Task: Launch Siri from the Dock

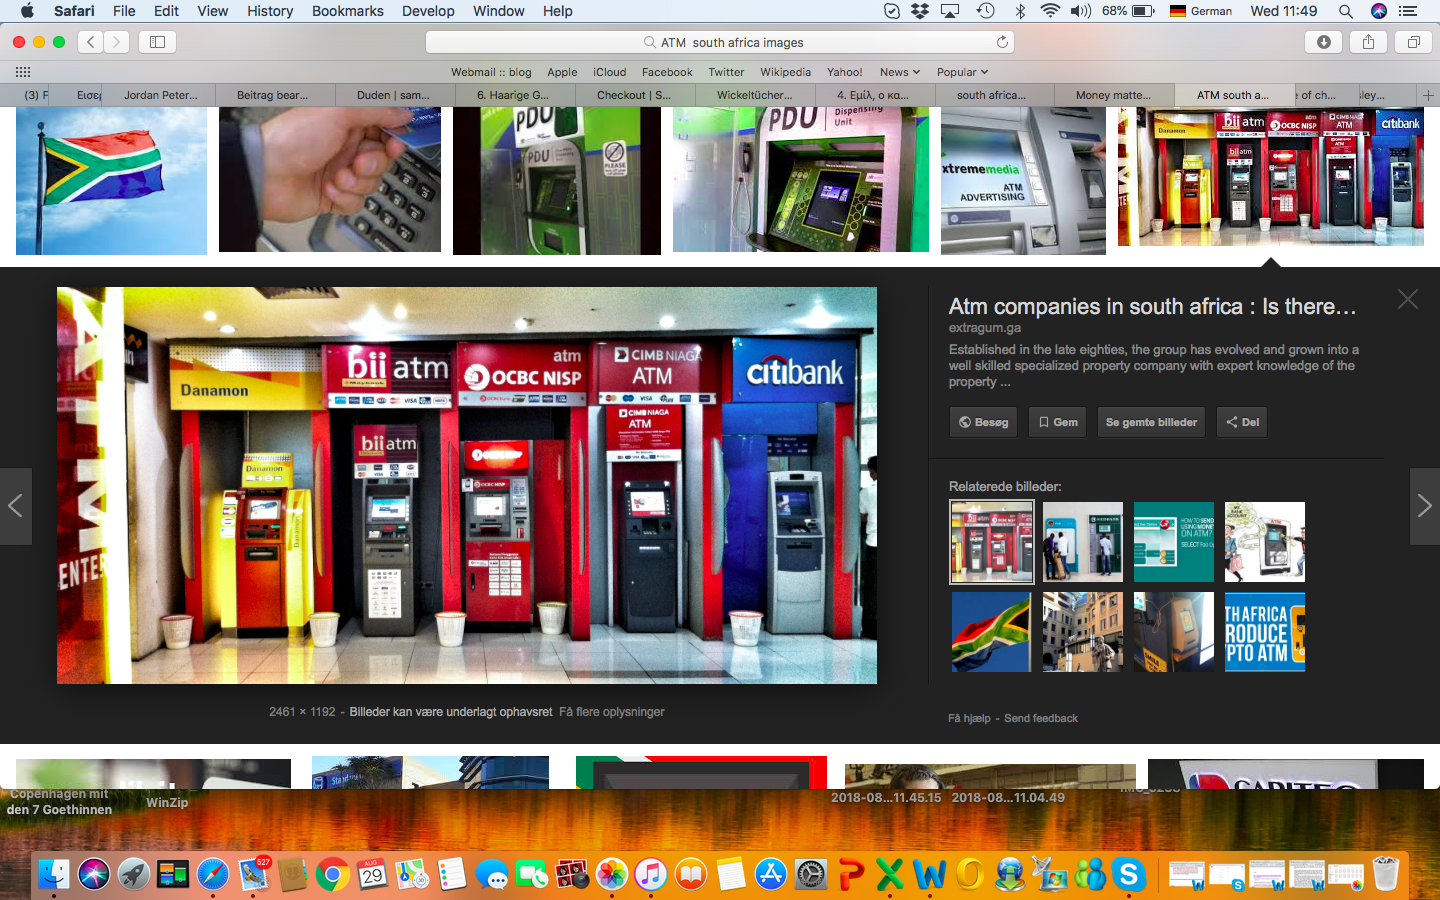Action: (94, 875)
